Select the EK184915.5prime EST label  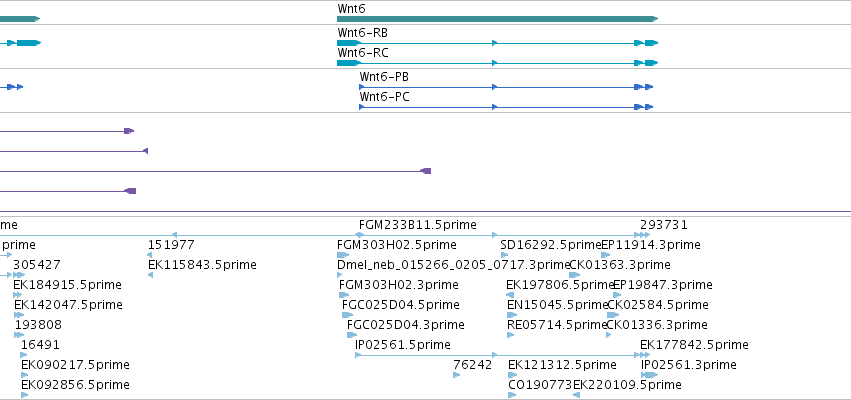(x=67, y=285)
